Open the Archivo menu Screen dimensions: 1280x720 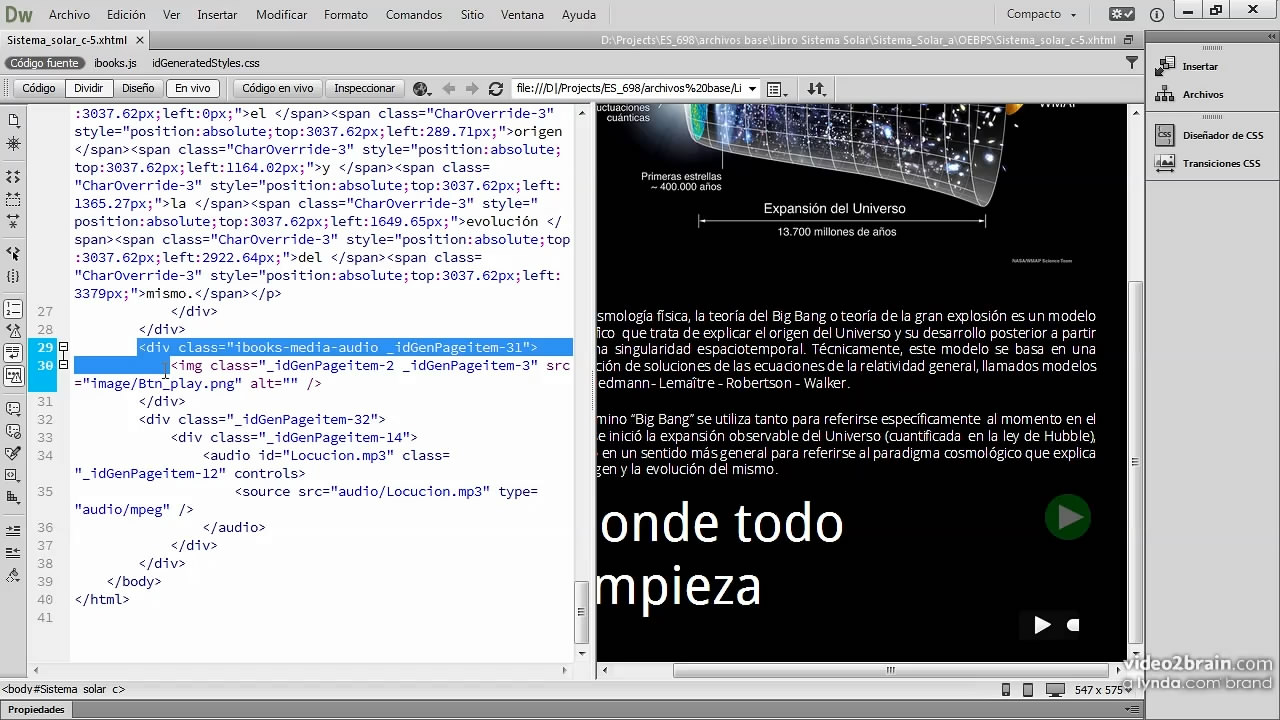pos(69,15)
